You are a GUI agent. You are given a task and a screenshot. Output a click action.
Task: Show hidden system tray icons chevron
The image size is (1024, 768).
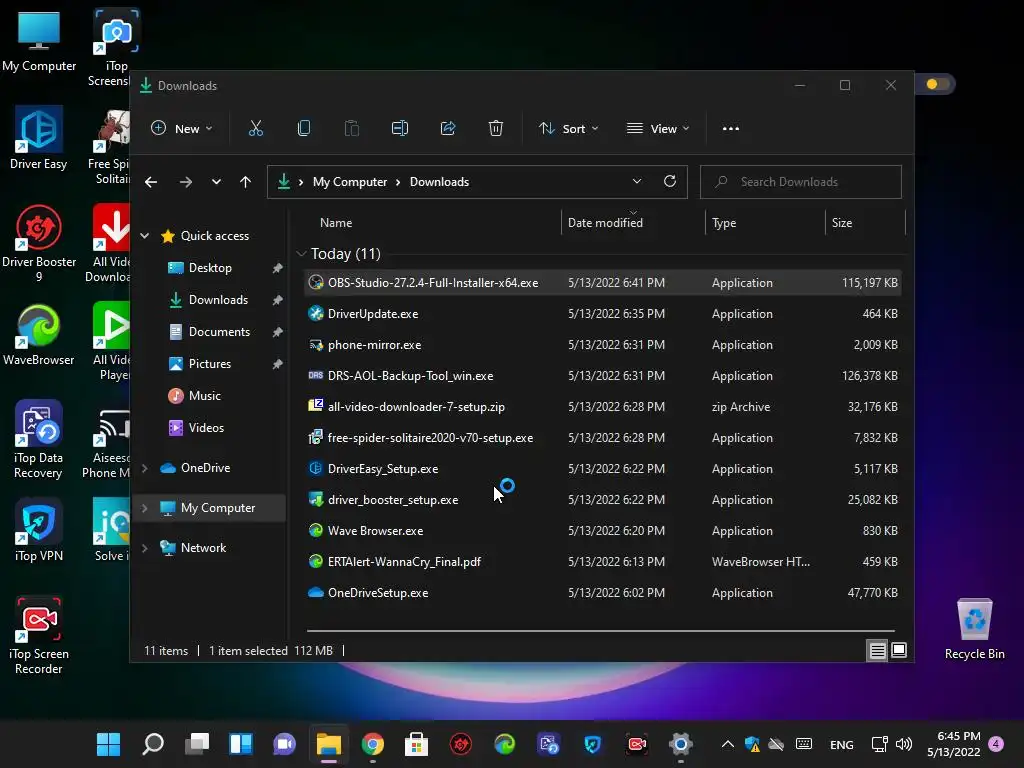[x=727, y=744]
